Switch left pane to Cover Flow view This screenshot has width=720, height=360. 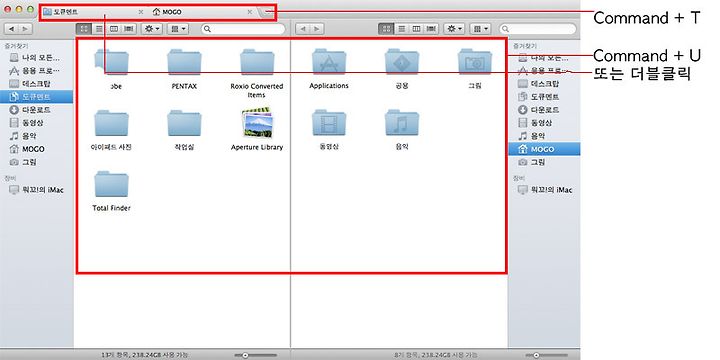click(x=129, y=29)
